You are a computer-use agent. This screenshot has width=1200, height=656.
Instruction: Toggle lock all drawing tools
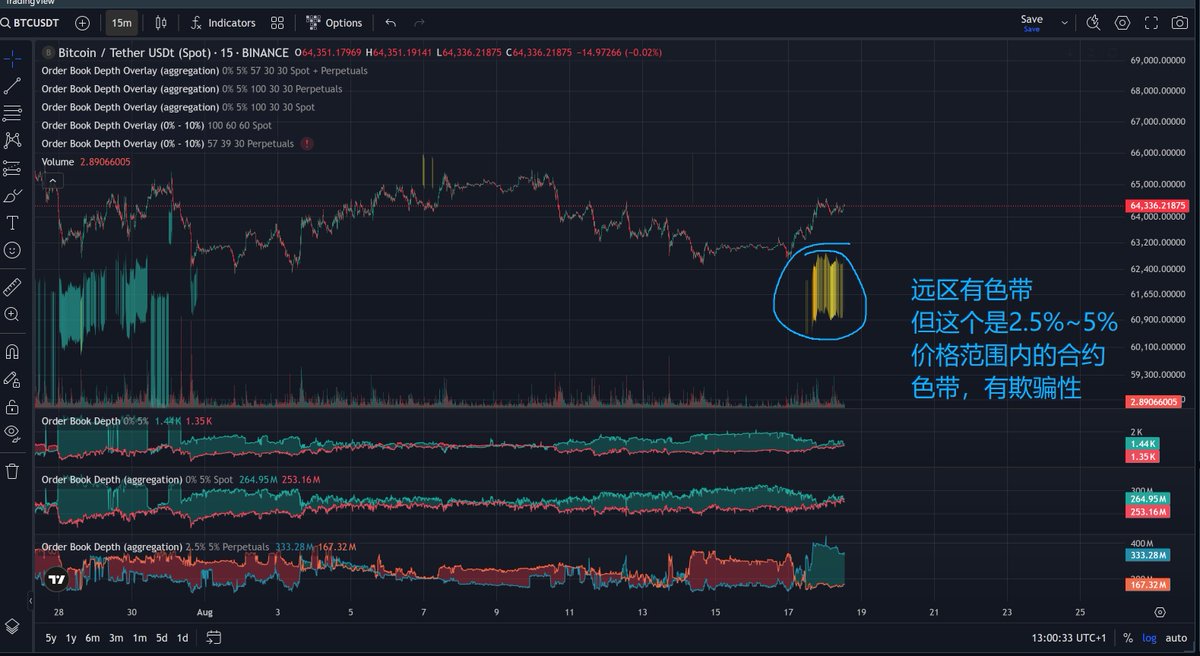click(x=13, y=407)
